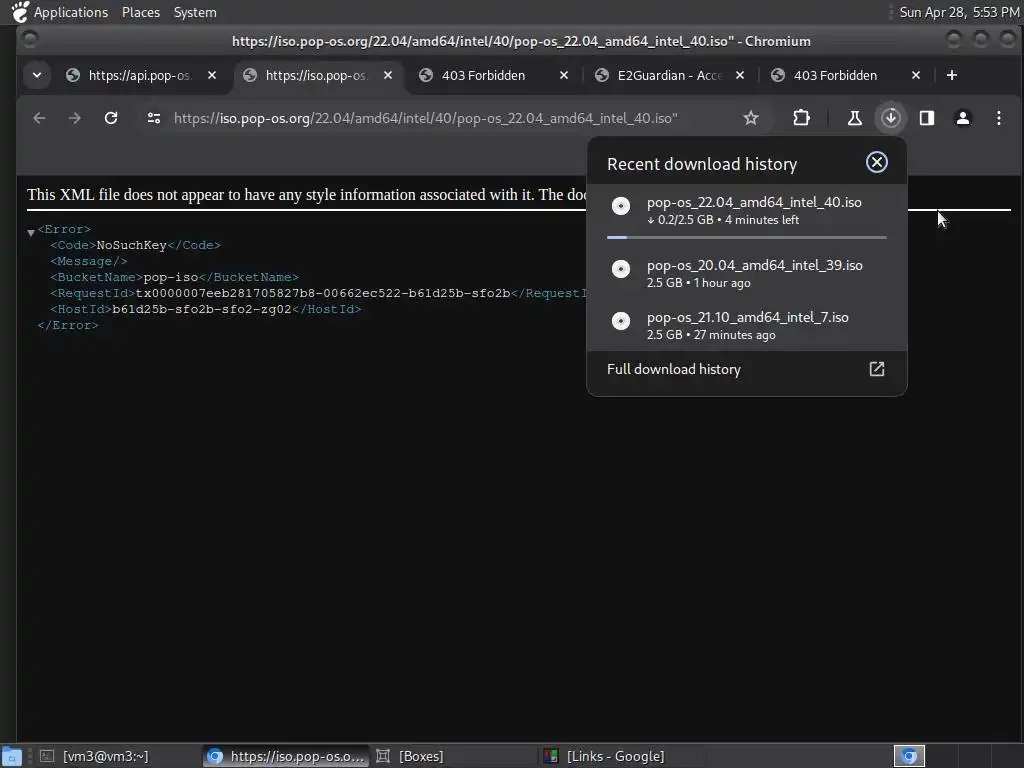
Task: Click the NoSuchKey code text
Action: 131,245
